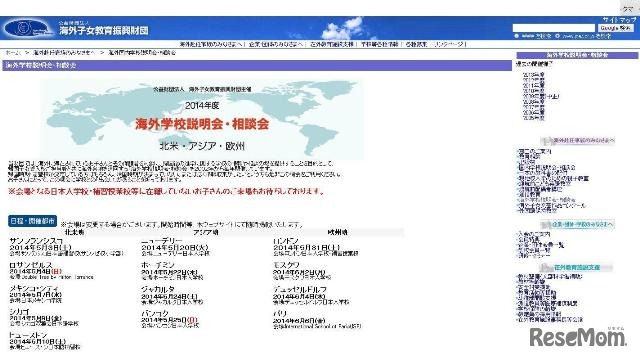Open 海外赴任家族のみなさまへ menu item
Viewport: 640px width, 360px height.
pos(211,44)
